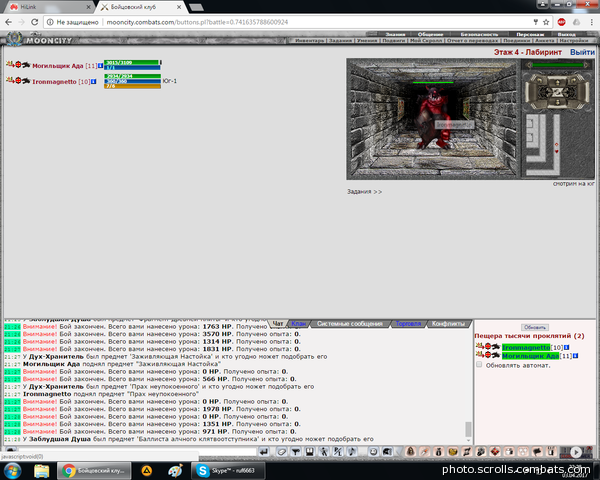Click the money bag icon in bottom toolbar

click(x=439, y=452)
